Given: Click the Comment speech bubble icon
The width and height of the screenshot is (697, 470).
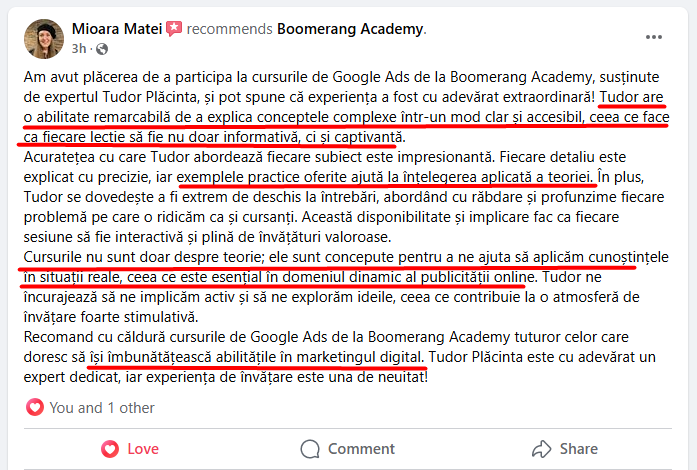Looking at the screenshot, I should tap(310, 449).
